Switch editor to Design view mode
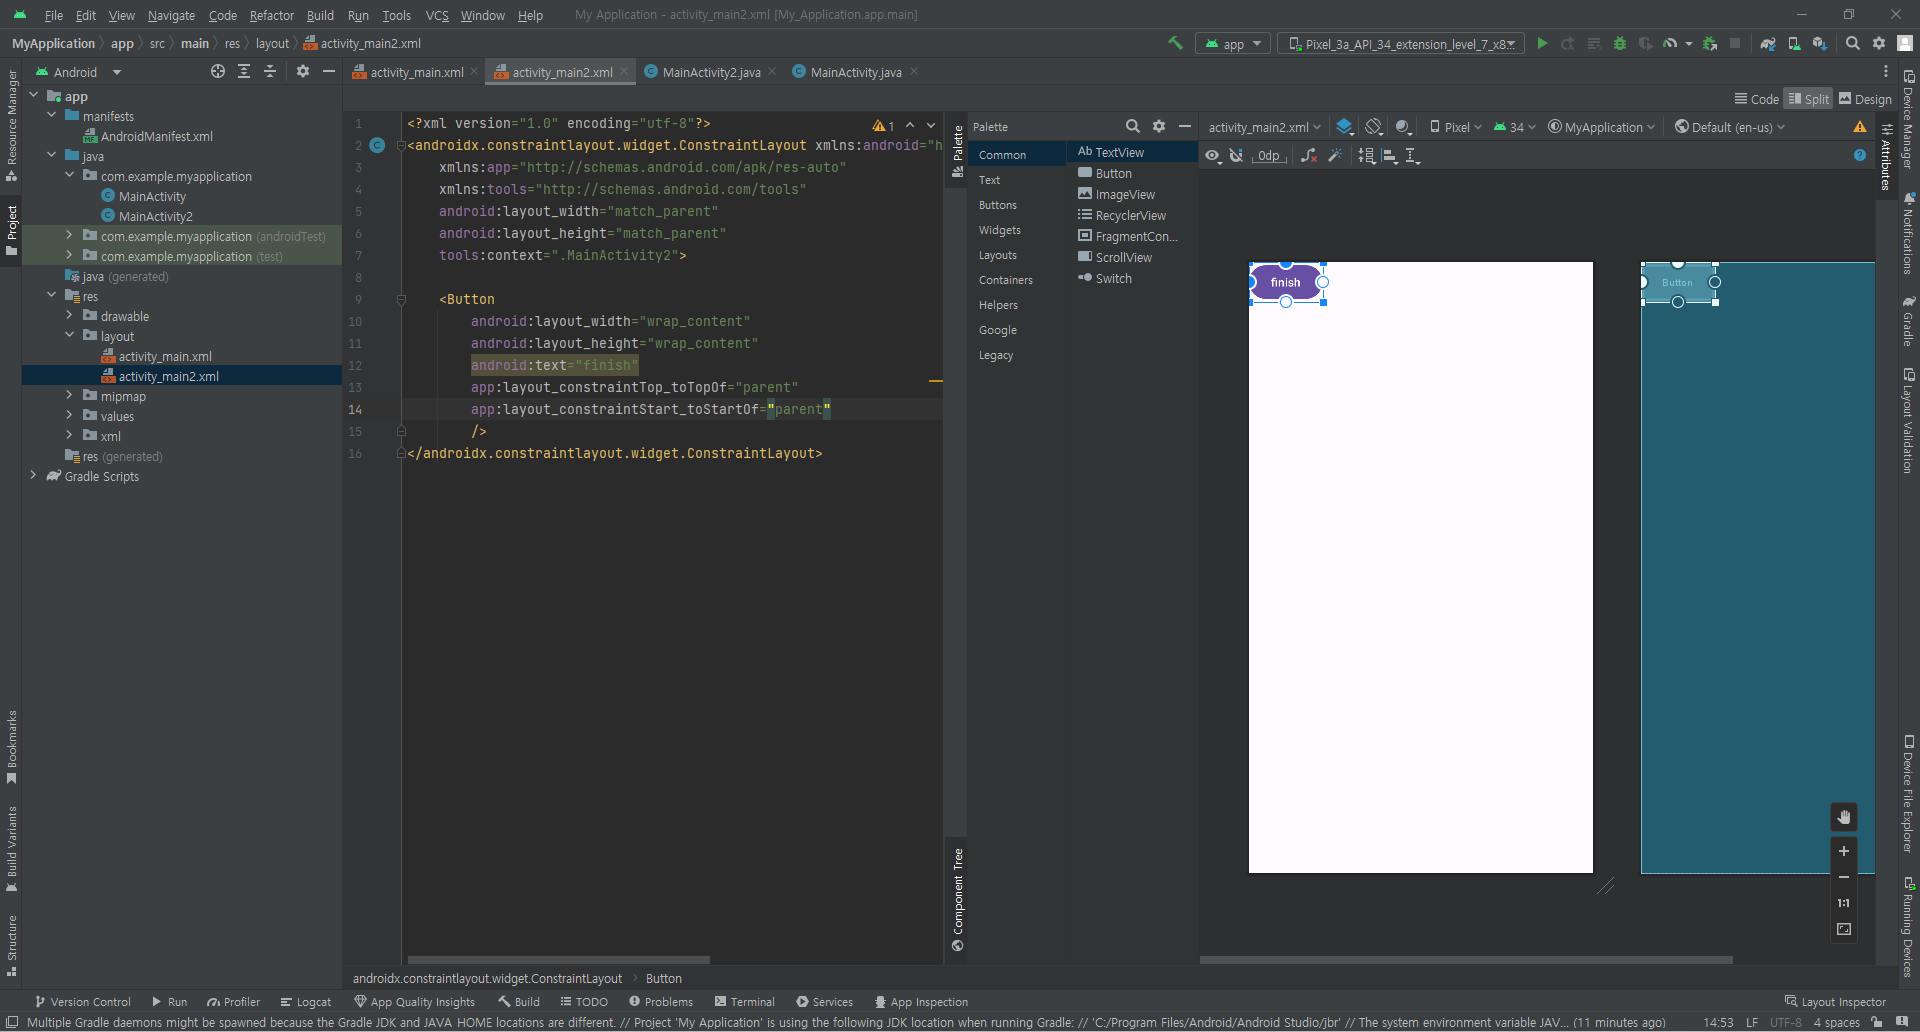Screen dimensions: 1920x1032 1865,99
